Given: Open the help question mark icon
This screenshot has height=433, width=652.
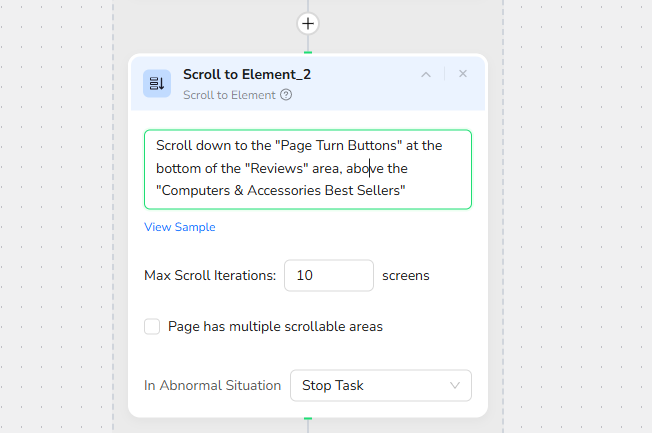Looking at the screenshot, I should [x=286, y=95].
